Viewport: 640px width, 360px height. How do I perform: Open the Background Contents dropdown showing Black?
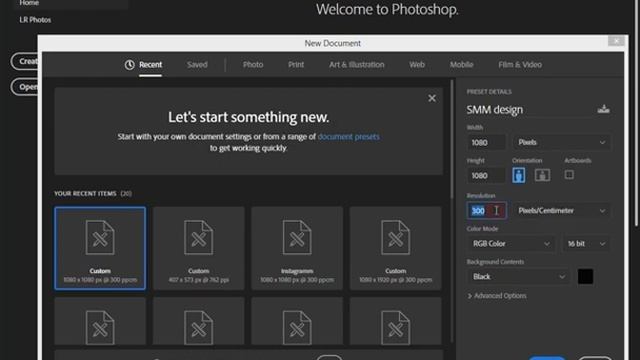[x=518, y=277]
